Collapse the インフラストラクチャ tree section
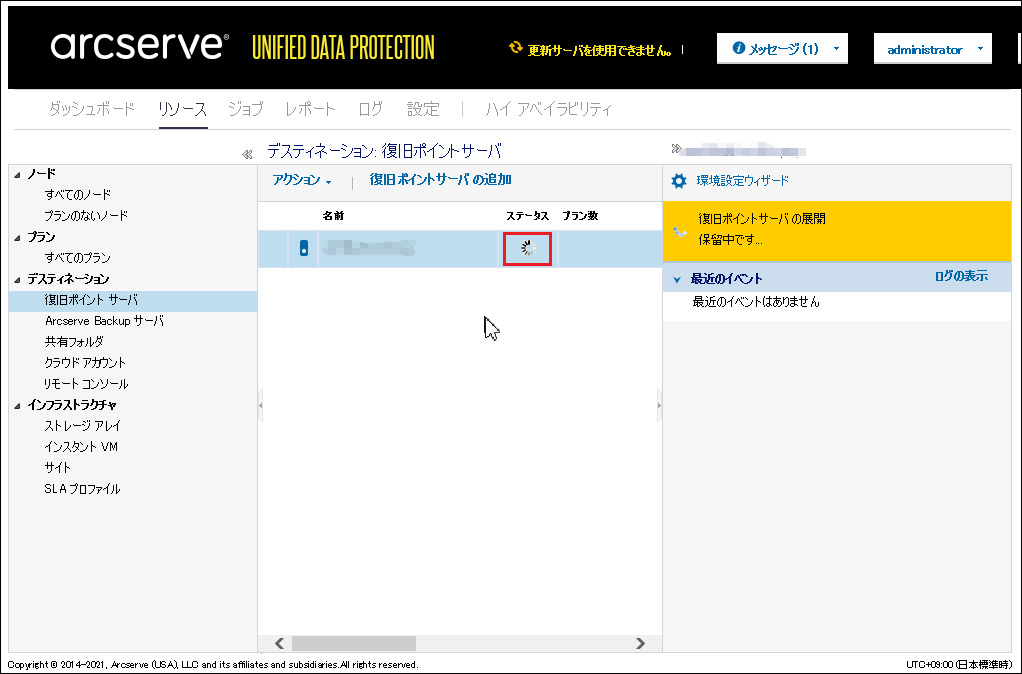The height and width of the screenshot is (674, 1022). (18, 405)
